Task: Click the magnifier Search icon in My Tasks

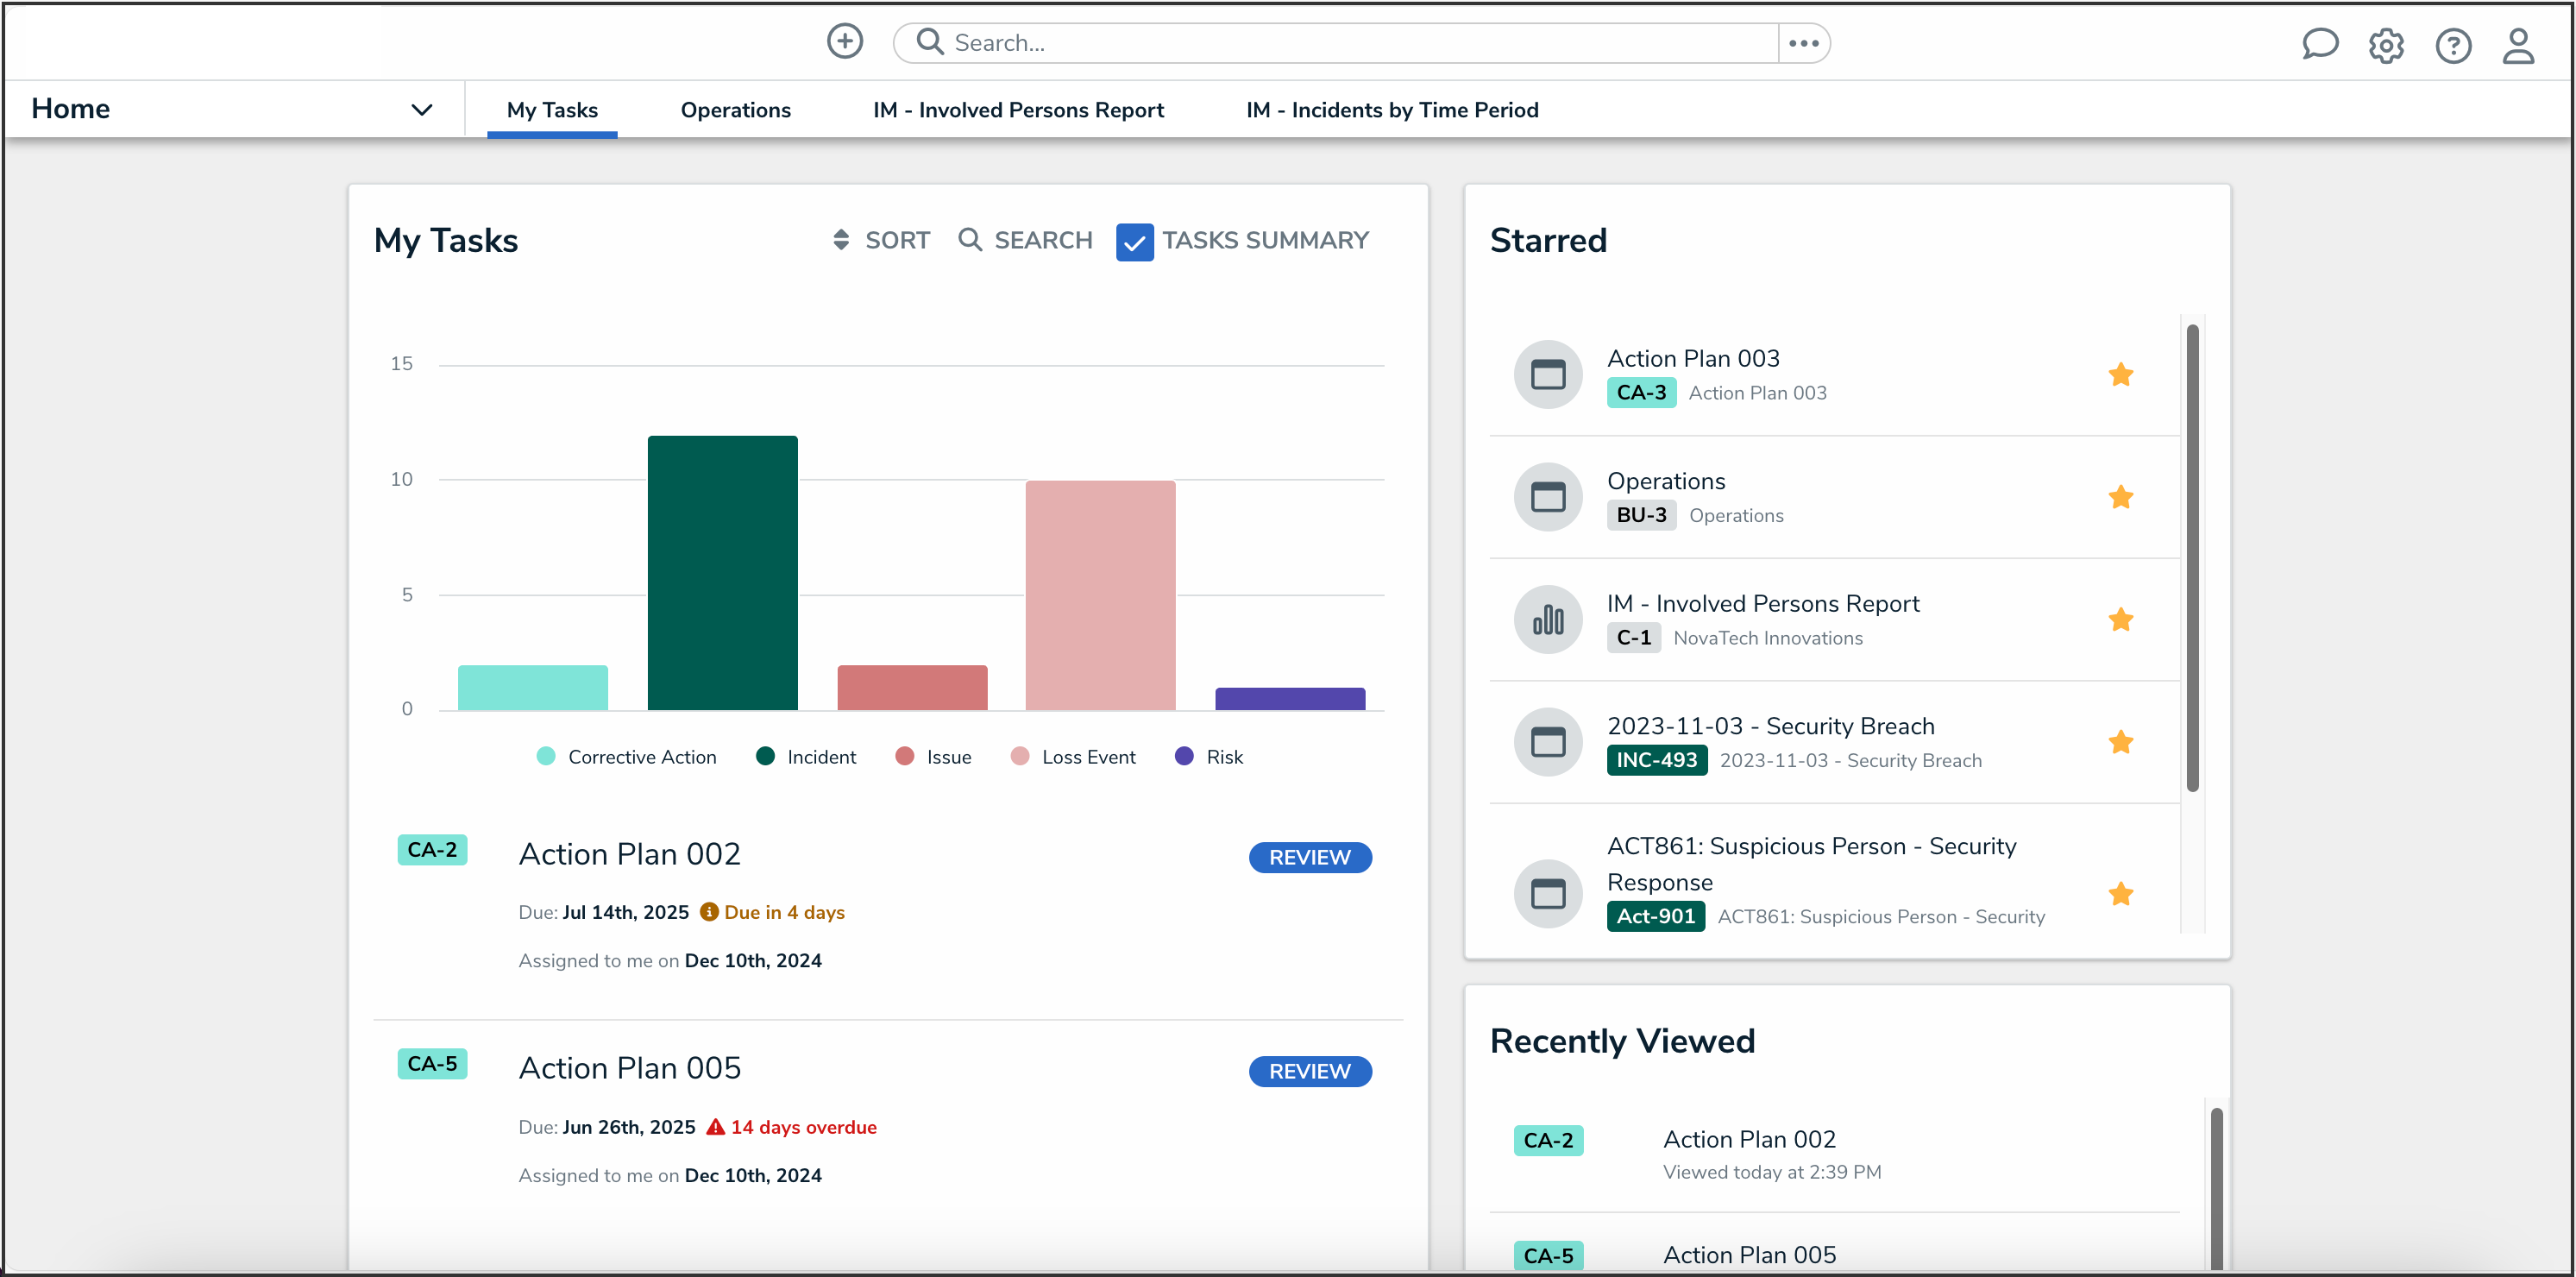Action: click(969, 240)
